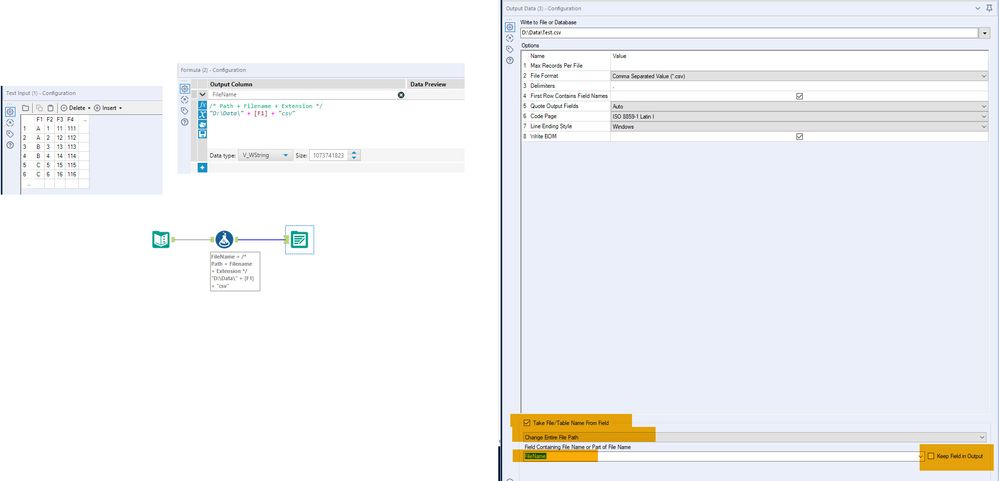This screenshot has height=481, width=999.
Task: Select the Code Page option row label
Action: pyautogui.click(x=544, y=117)
